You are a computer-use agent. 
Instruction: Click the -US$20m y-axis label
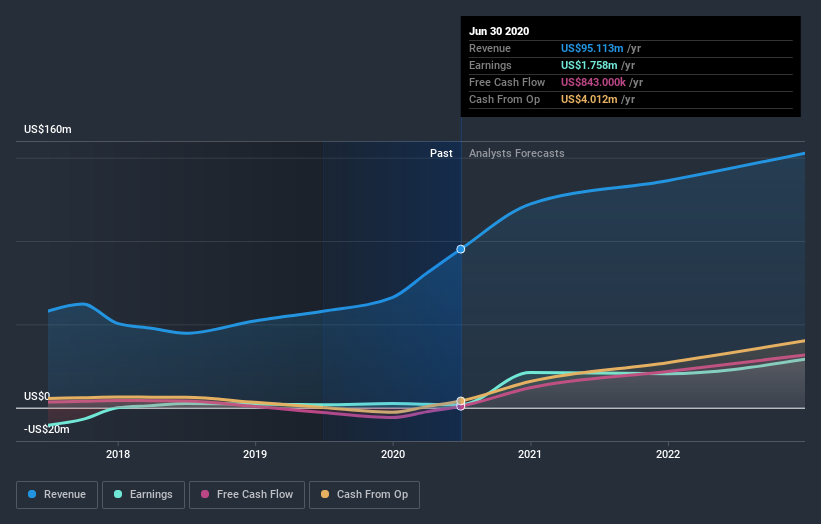(47, 429)
